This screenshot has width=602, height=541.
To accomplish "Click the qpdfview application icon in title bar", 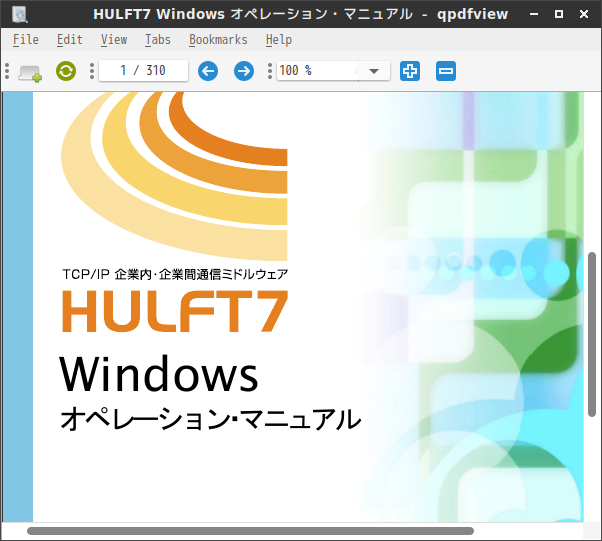I will click(x=19, y=14).
